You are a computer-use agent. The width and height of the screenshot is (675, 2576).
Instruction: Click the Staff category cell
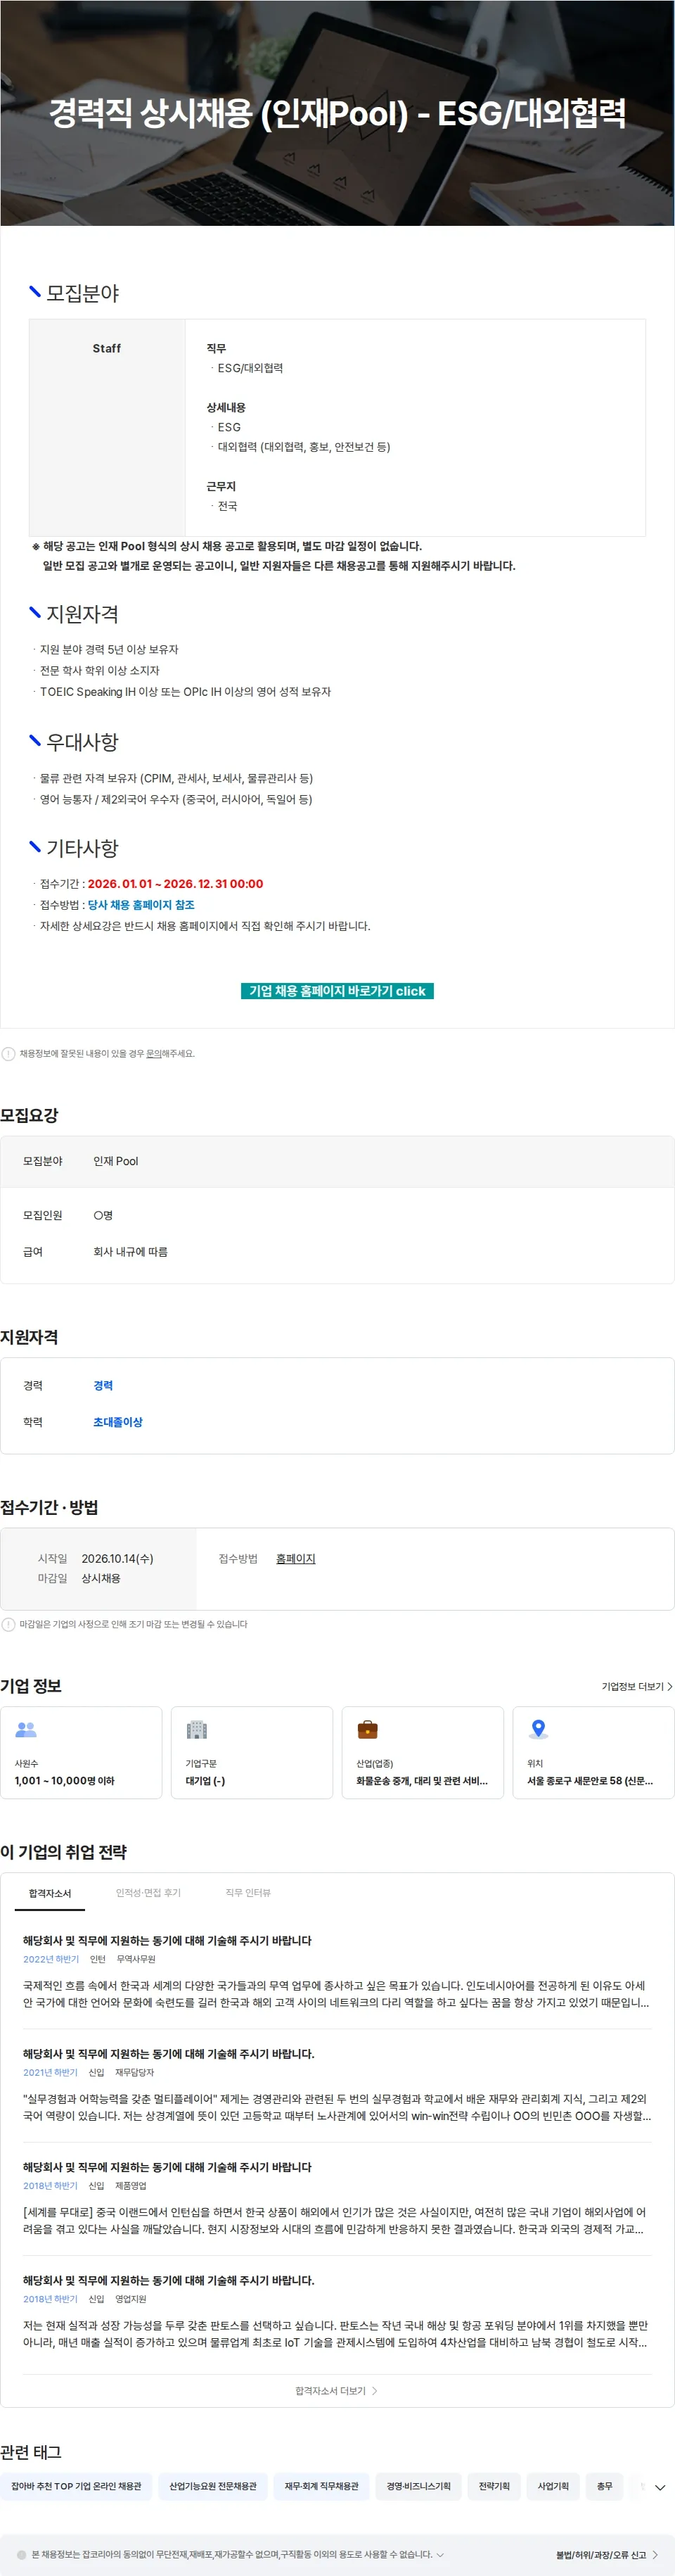107,428
